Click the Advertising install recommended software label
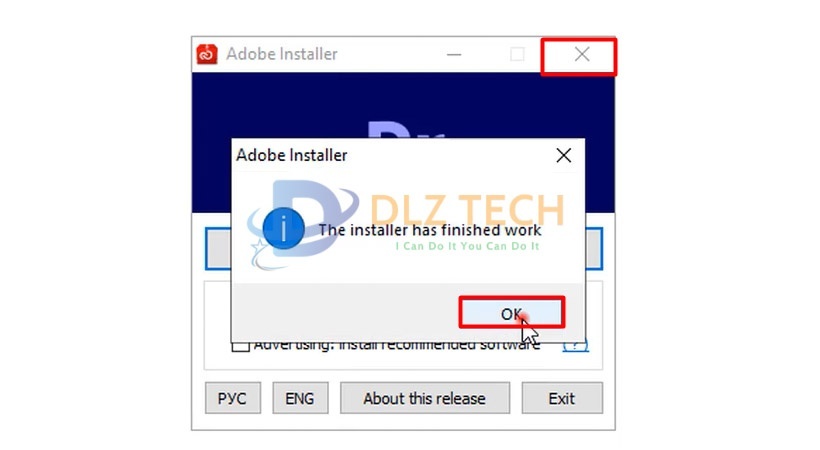This screenshot has width=820, height=450. pos(397,346)
